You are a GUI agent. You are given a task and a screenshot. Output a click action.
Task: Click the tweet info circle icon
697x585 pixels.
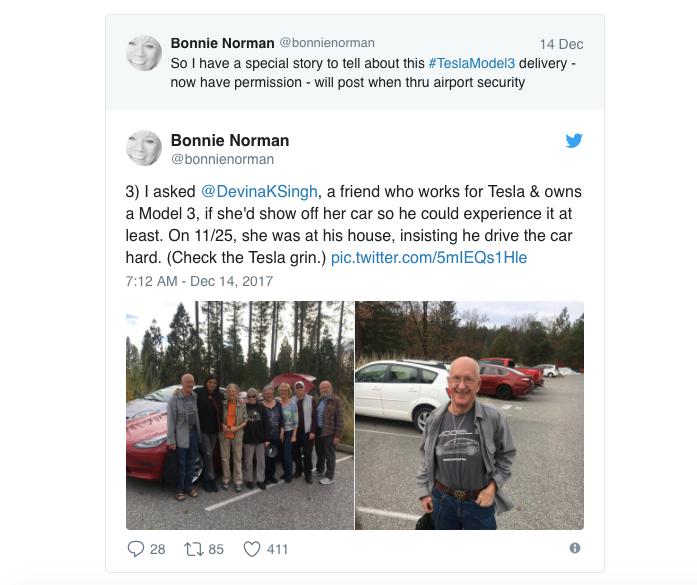coord(575,548)
